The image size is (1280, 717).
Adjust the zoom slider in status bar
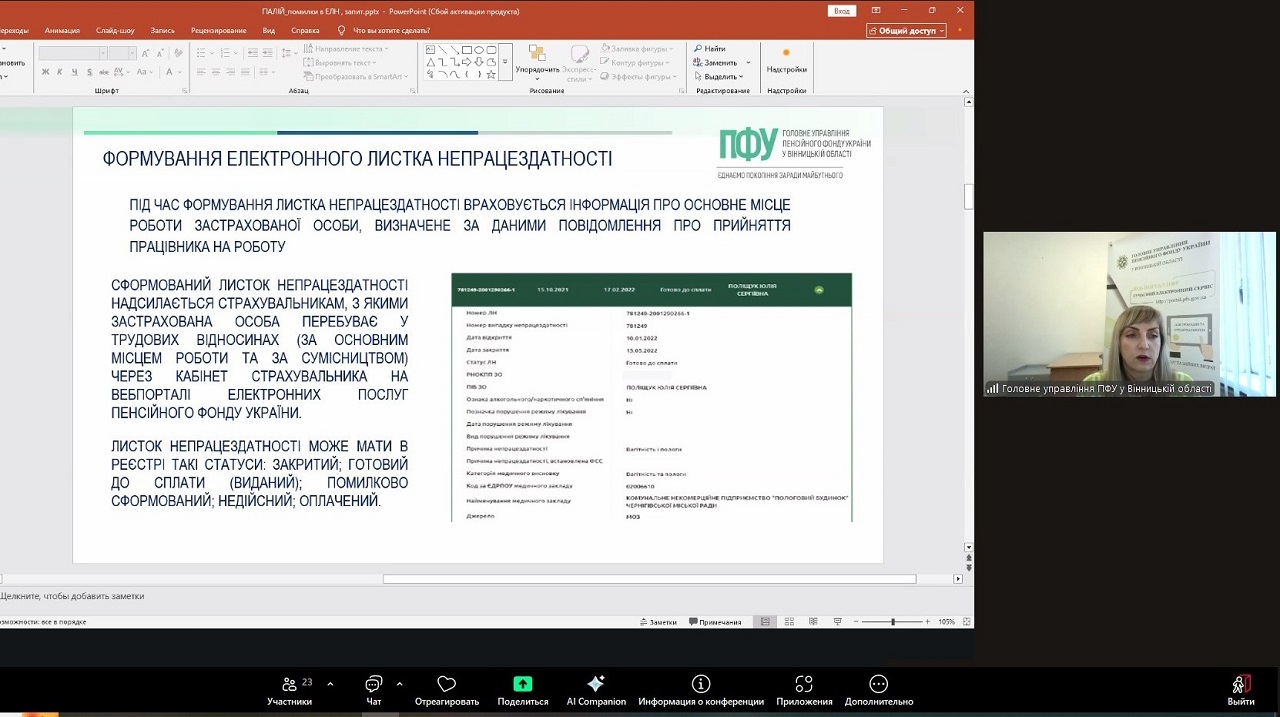[892, 622]
